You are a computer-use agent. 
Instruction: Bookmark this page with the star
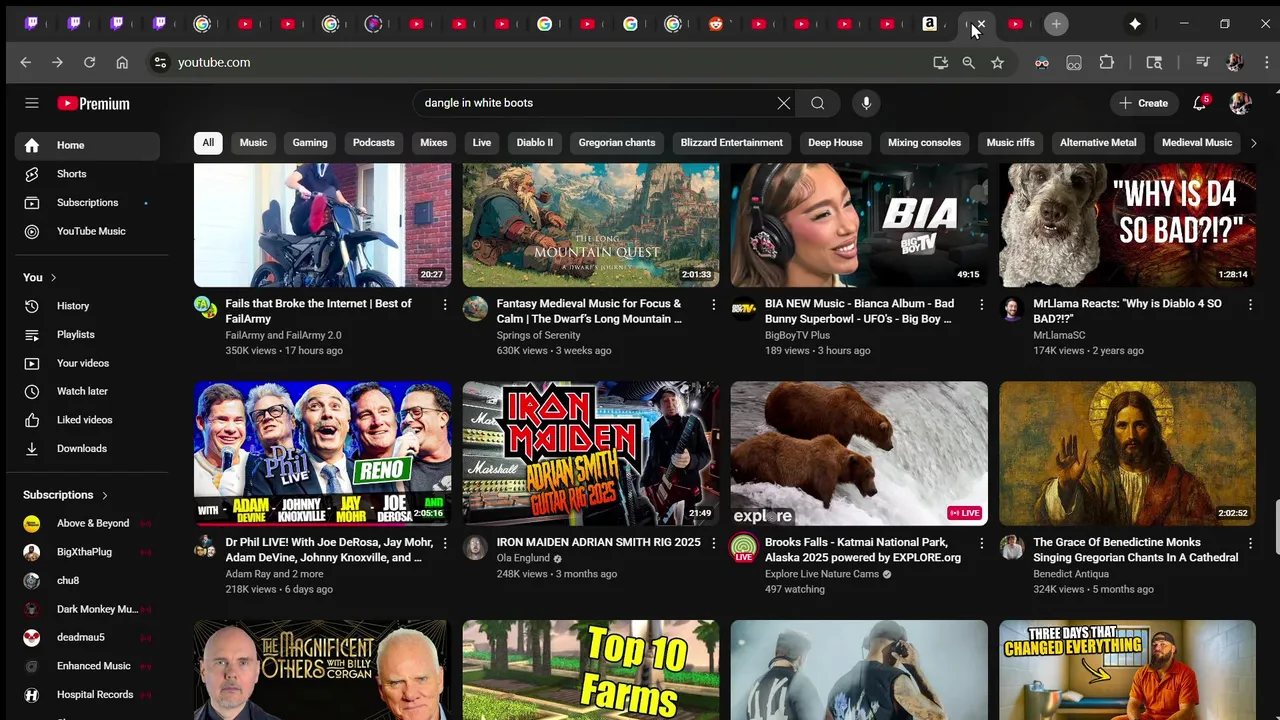pyautogui.click(x=997, y=62)
